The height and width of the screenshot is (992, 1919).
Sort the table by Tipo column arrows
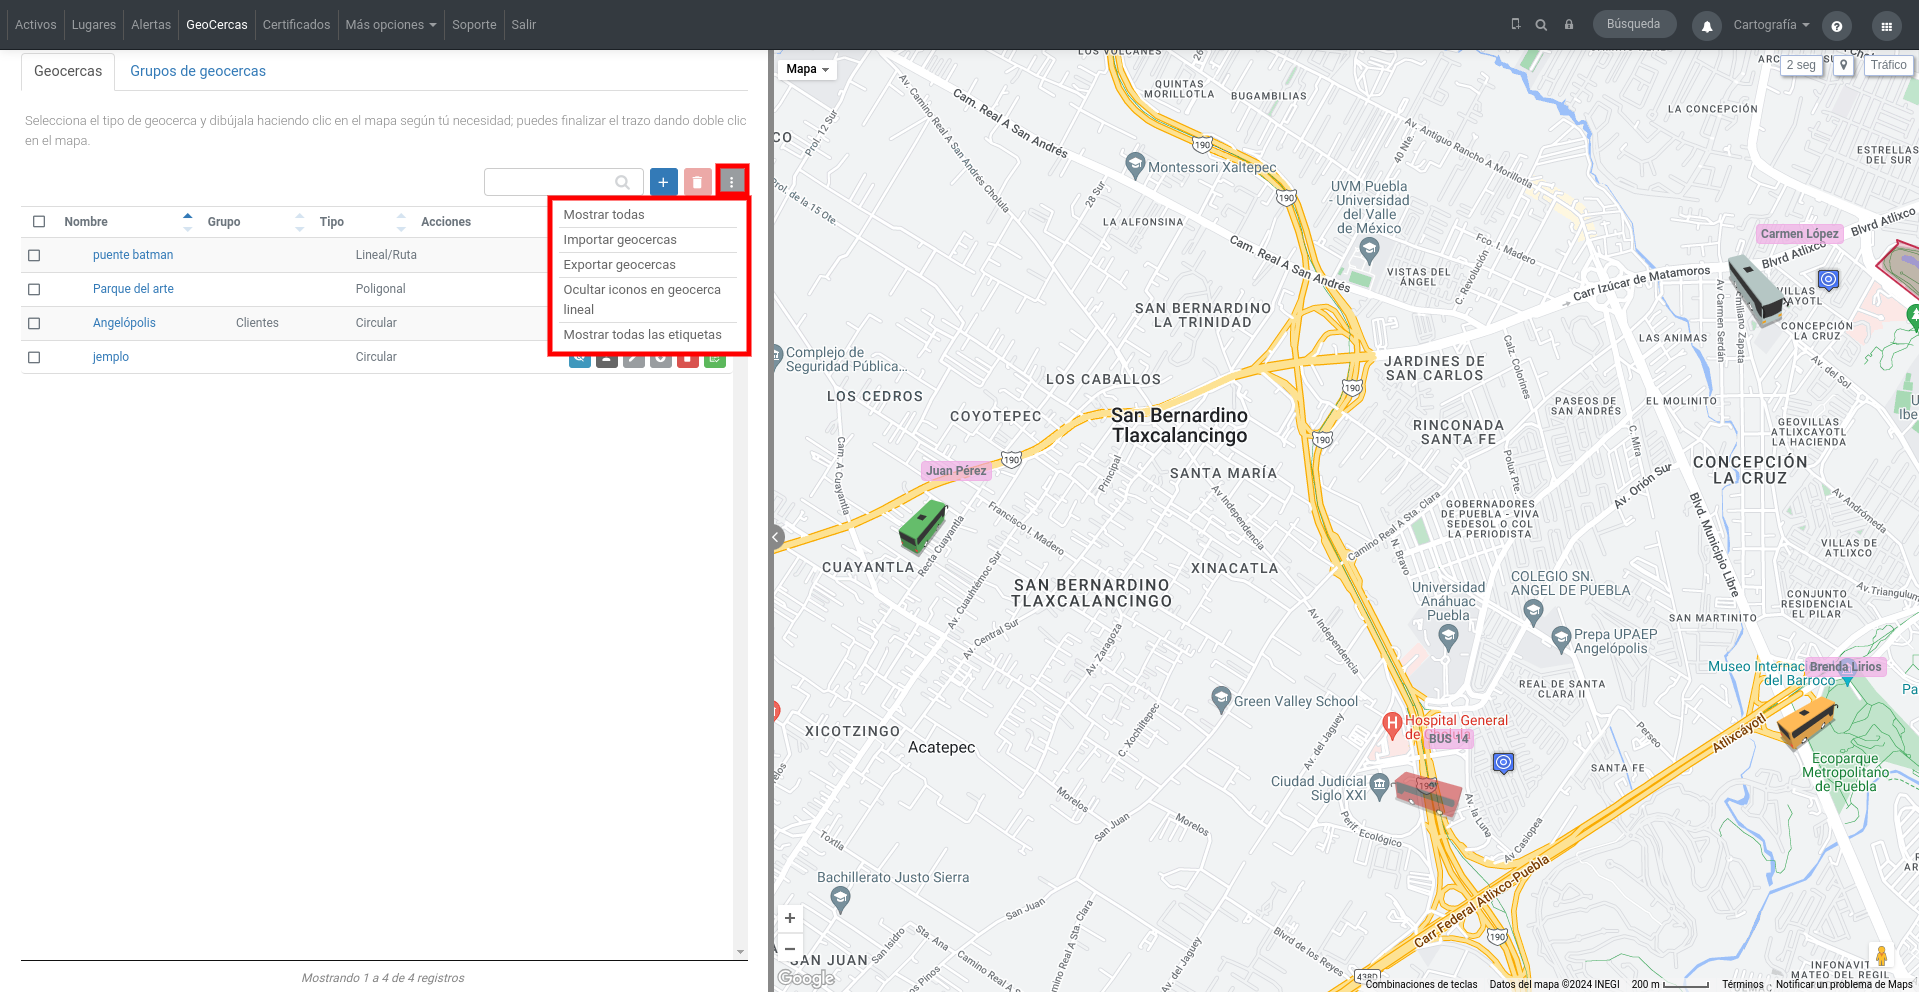click(x=401, y=222)
